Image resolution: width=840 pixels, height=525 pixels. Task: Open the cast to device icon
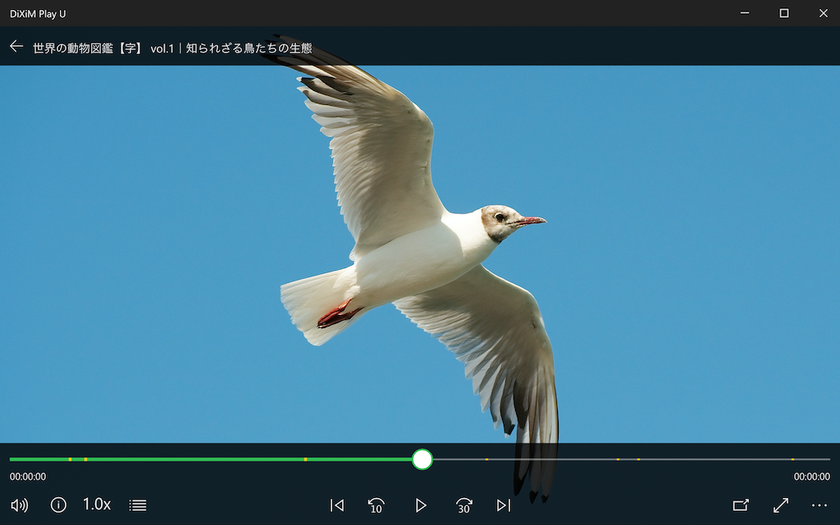coord(741,505)
